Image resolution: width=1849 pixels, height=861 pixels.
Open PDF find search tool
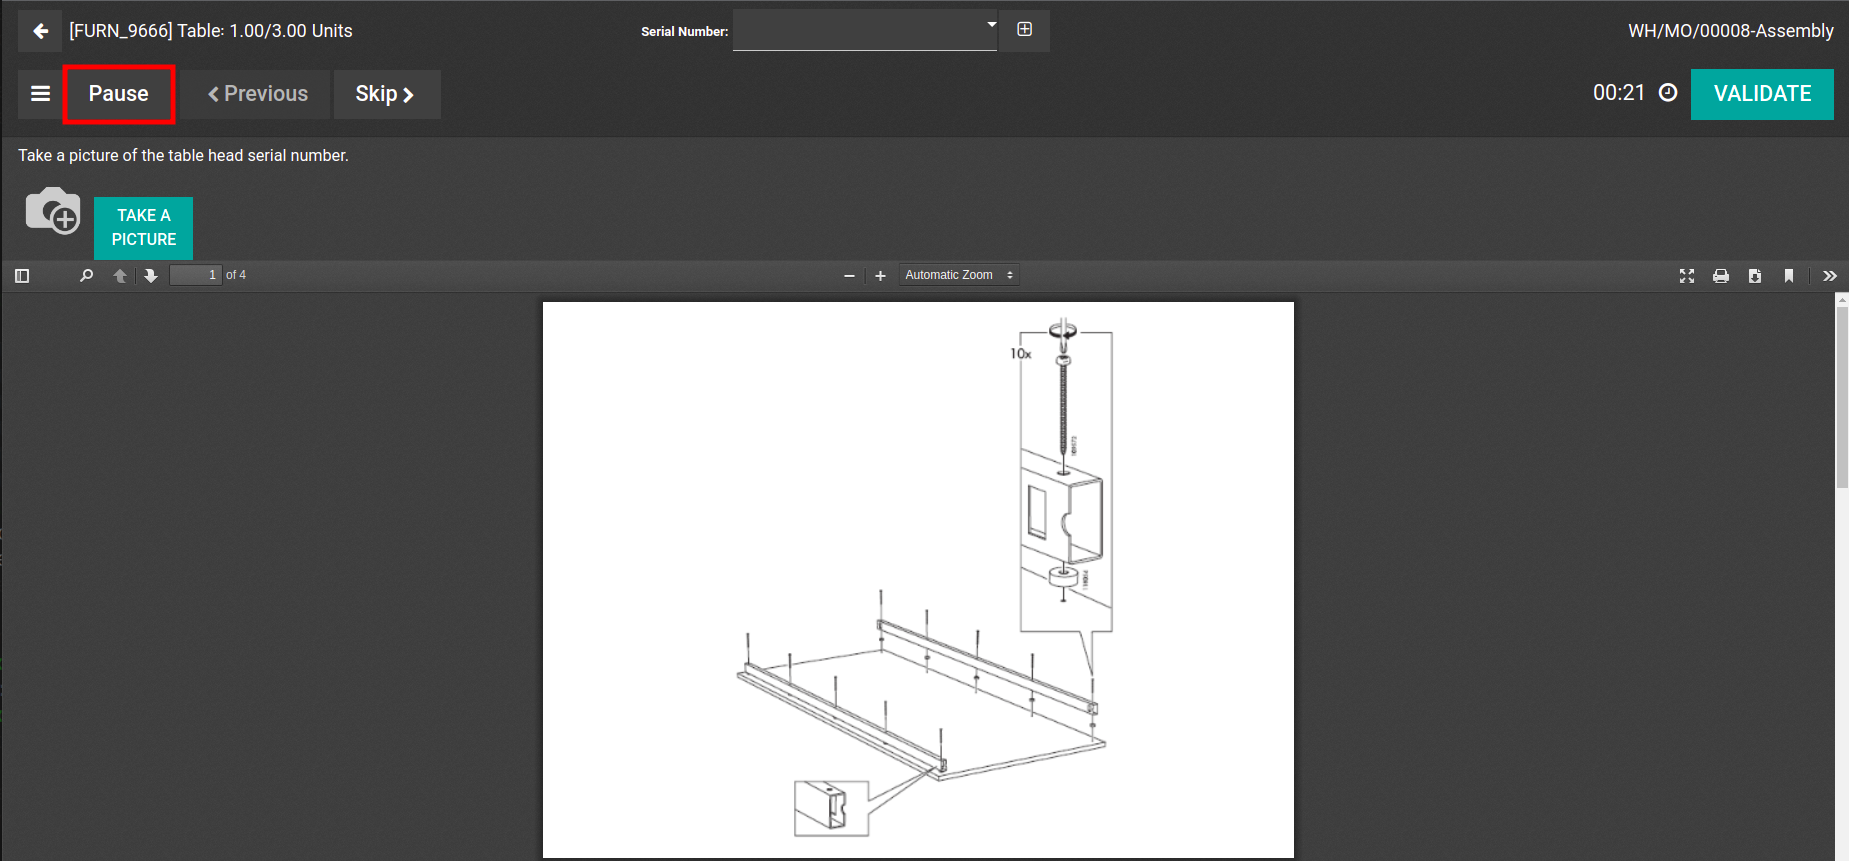click(x=86, y=276)
